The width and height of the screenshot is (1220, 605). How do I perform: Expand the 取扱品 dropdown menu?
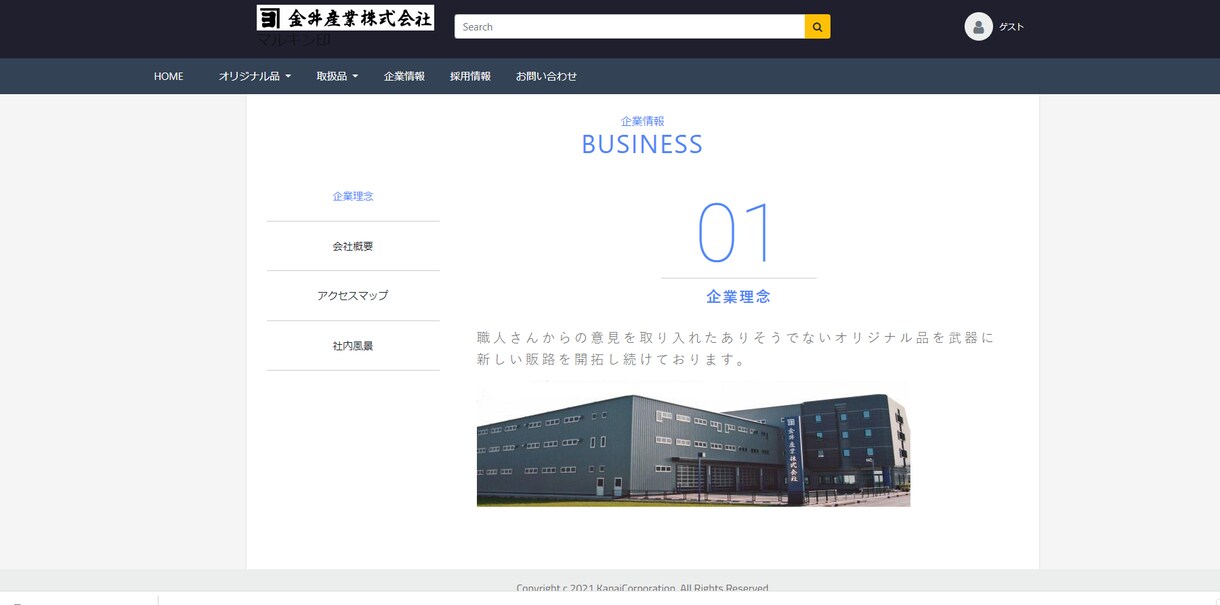[x=337, y=76]
